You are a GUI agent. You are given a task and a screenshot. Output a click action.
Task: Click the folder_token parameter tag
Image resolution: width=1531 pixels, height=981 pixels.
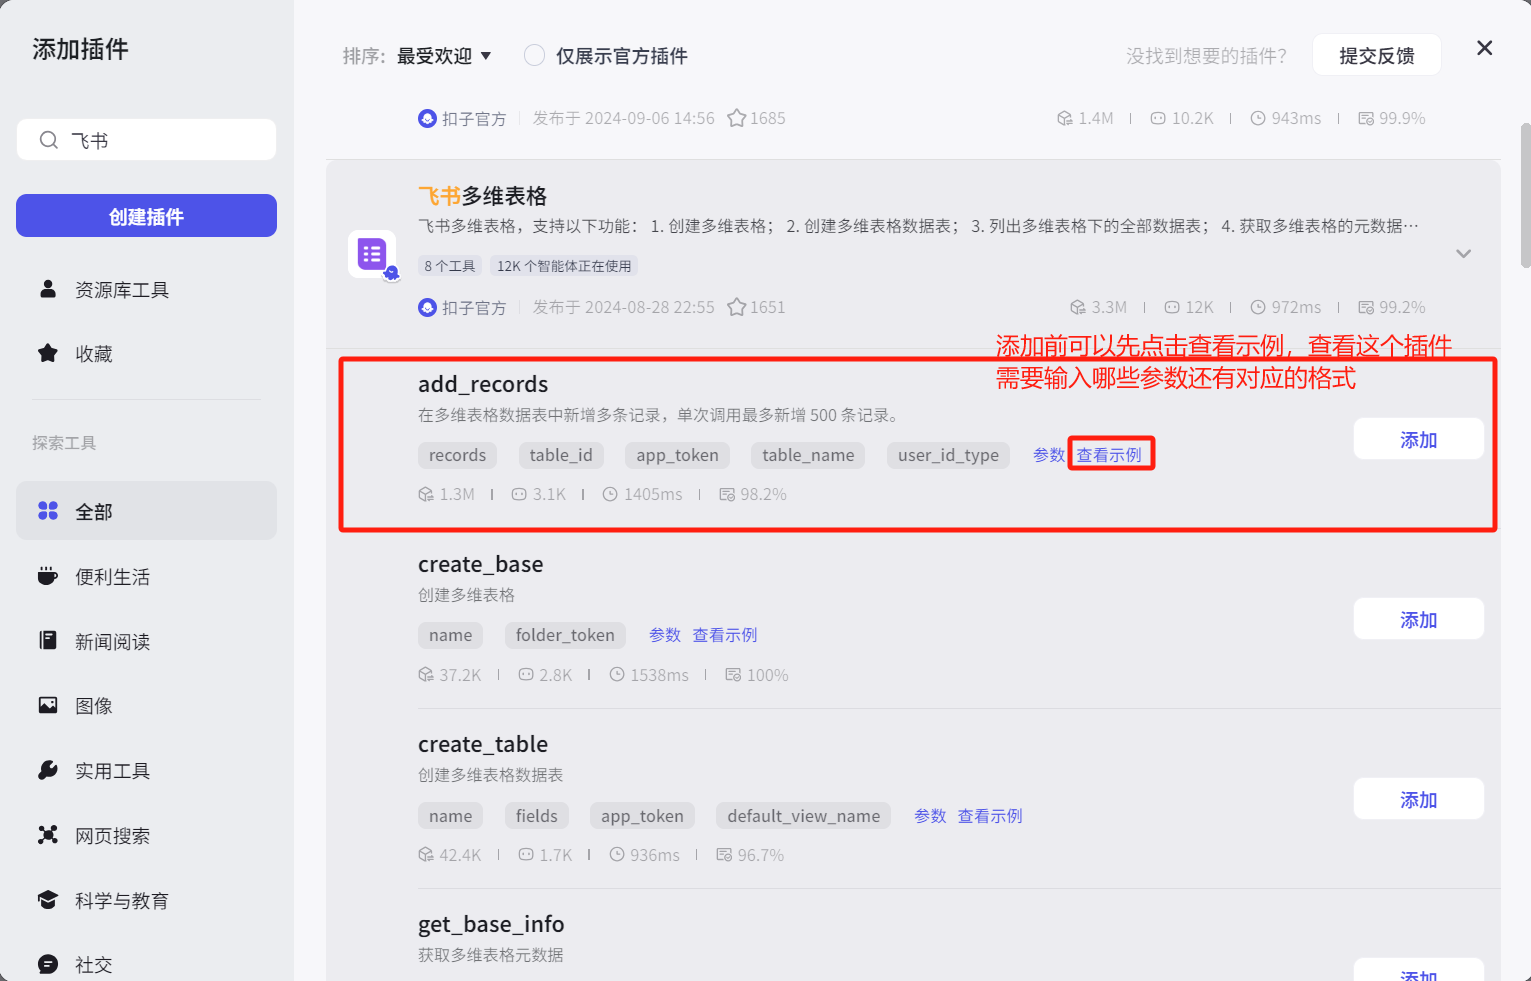click(x=565, y=635)
